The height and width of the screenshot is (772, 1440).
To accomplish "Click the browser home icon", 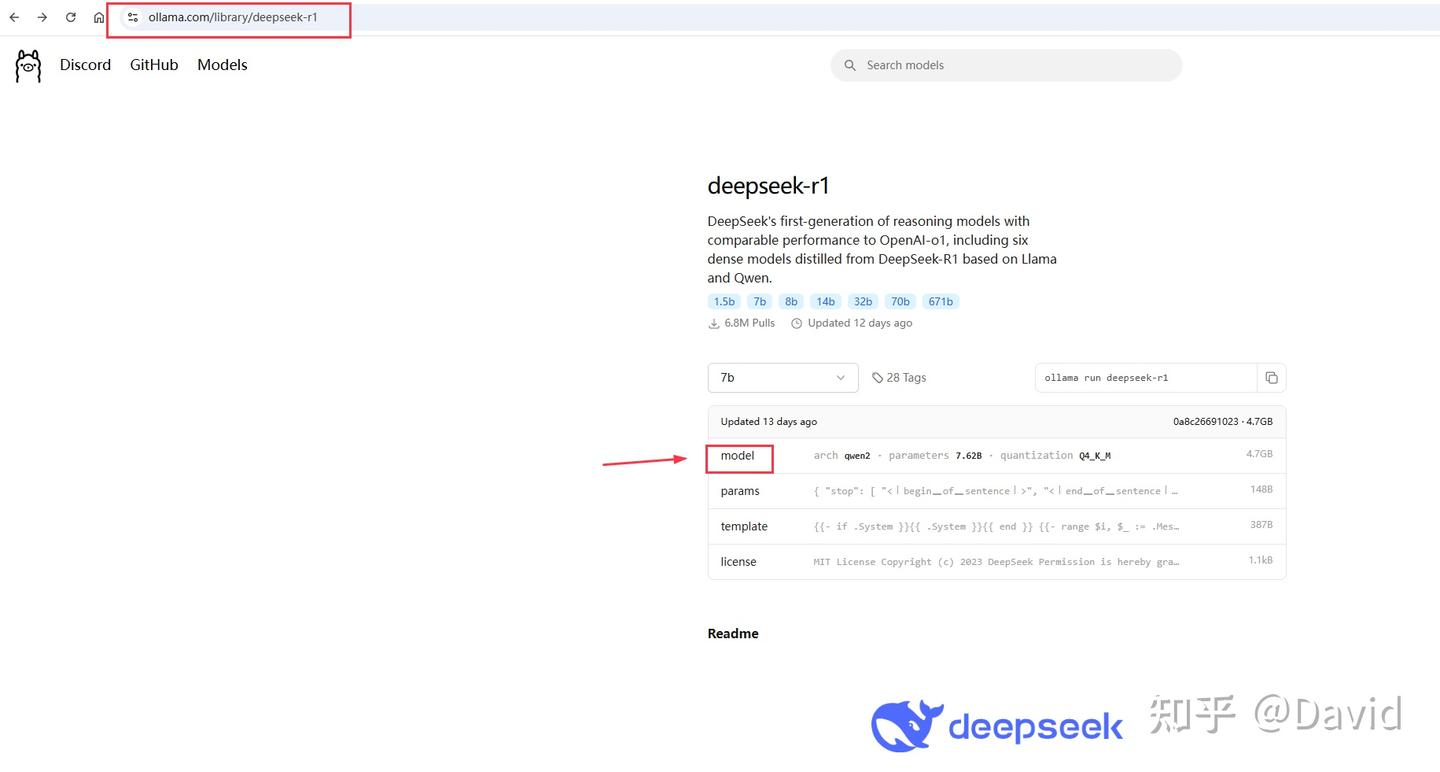I will pyautogui.click(x=99, y=17).
